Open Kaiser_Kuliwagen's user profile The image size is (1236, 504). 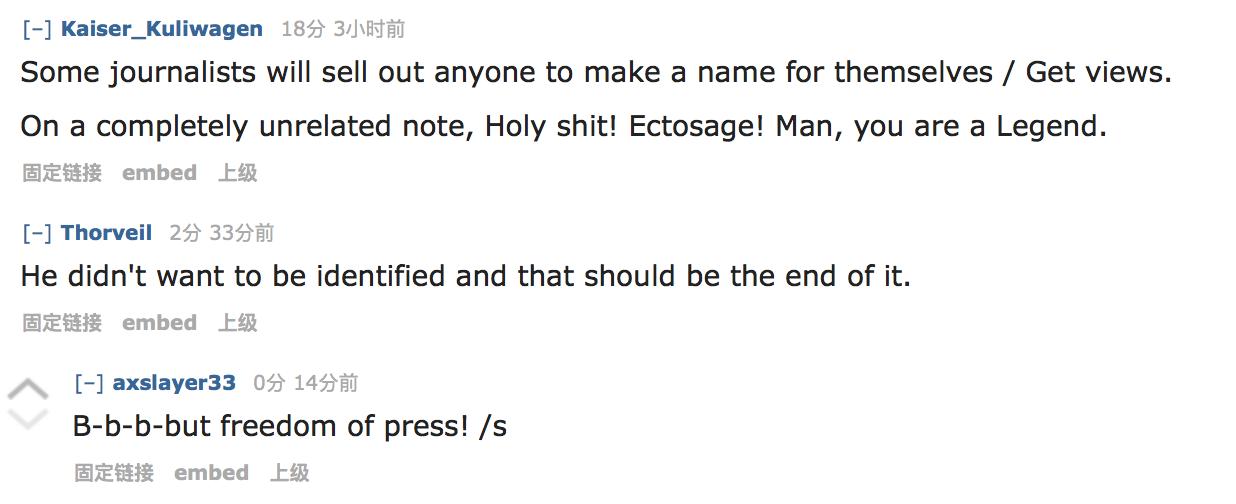(162, 29)
